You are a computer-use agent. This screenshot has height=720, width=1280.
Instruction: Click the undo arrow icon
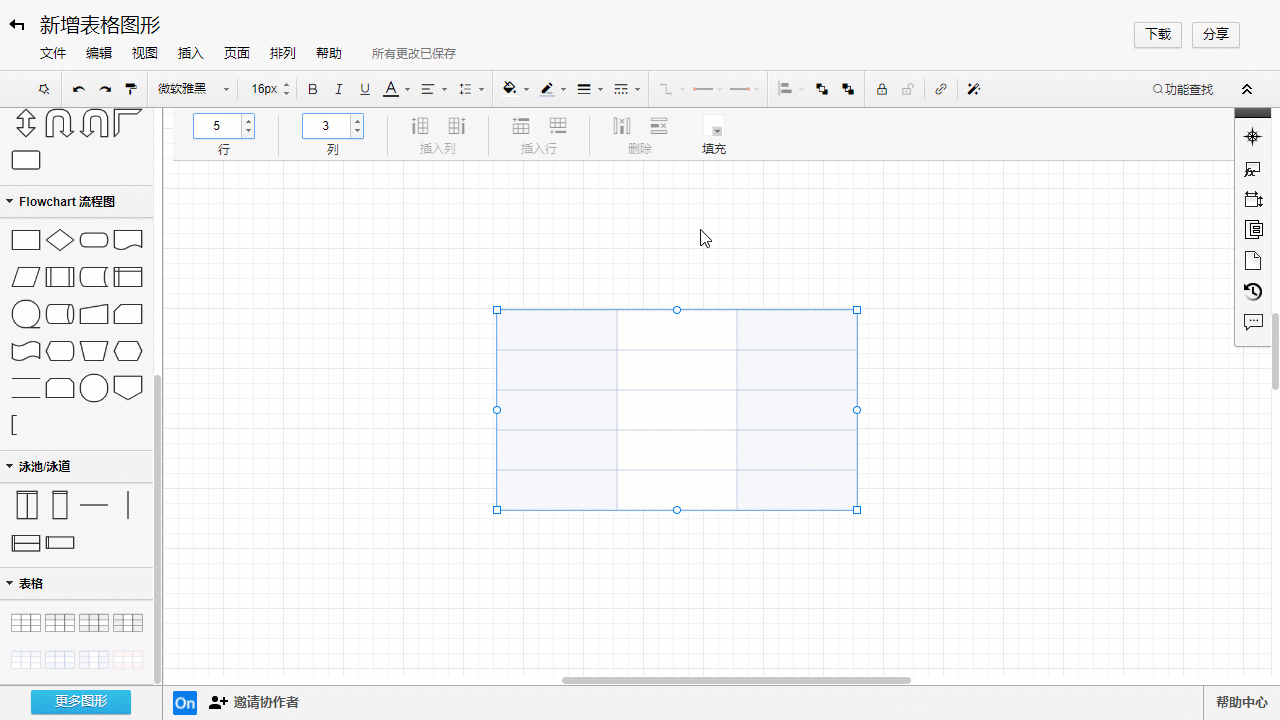click(78, 89)
